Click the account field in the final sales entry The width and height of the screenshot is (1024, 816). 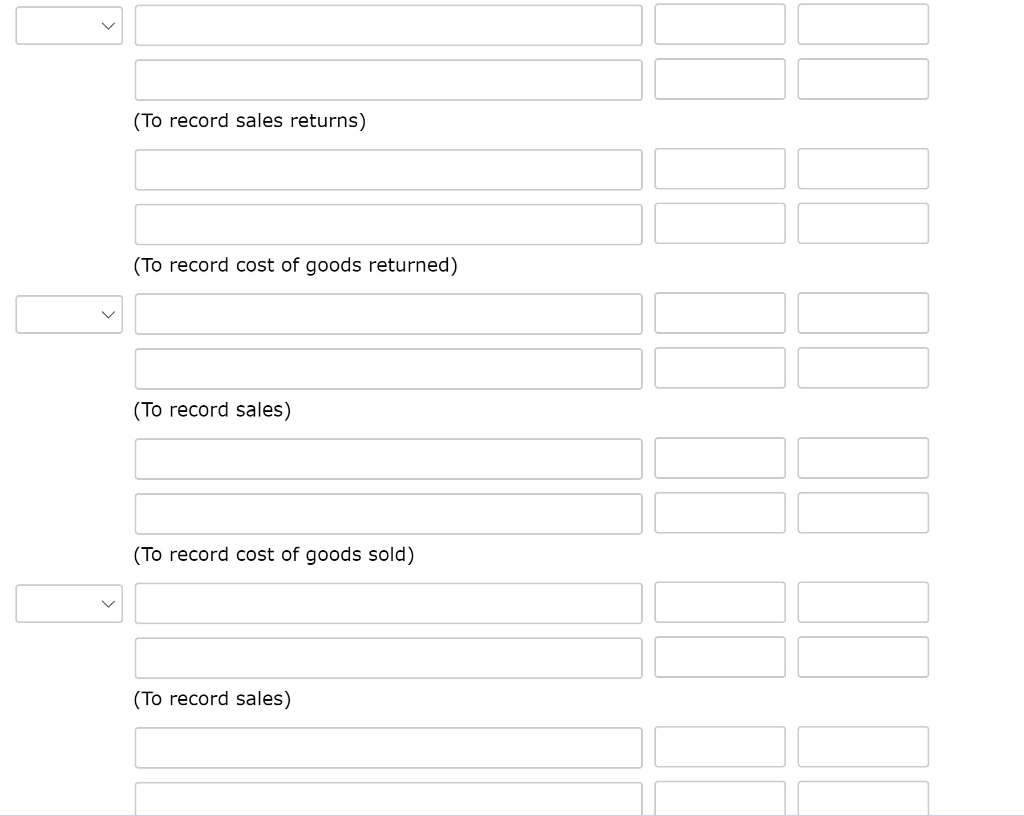(389, 603)
